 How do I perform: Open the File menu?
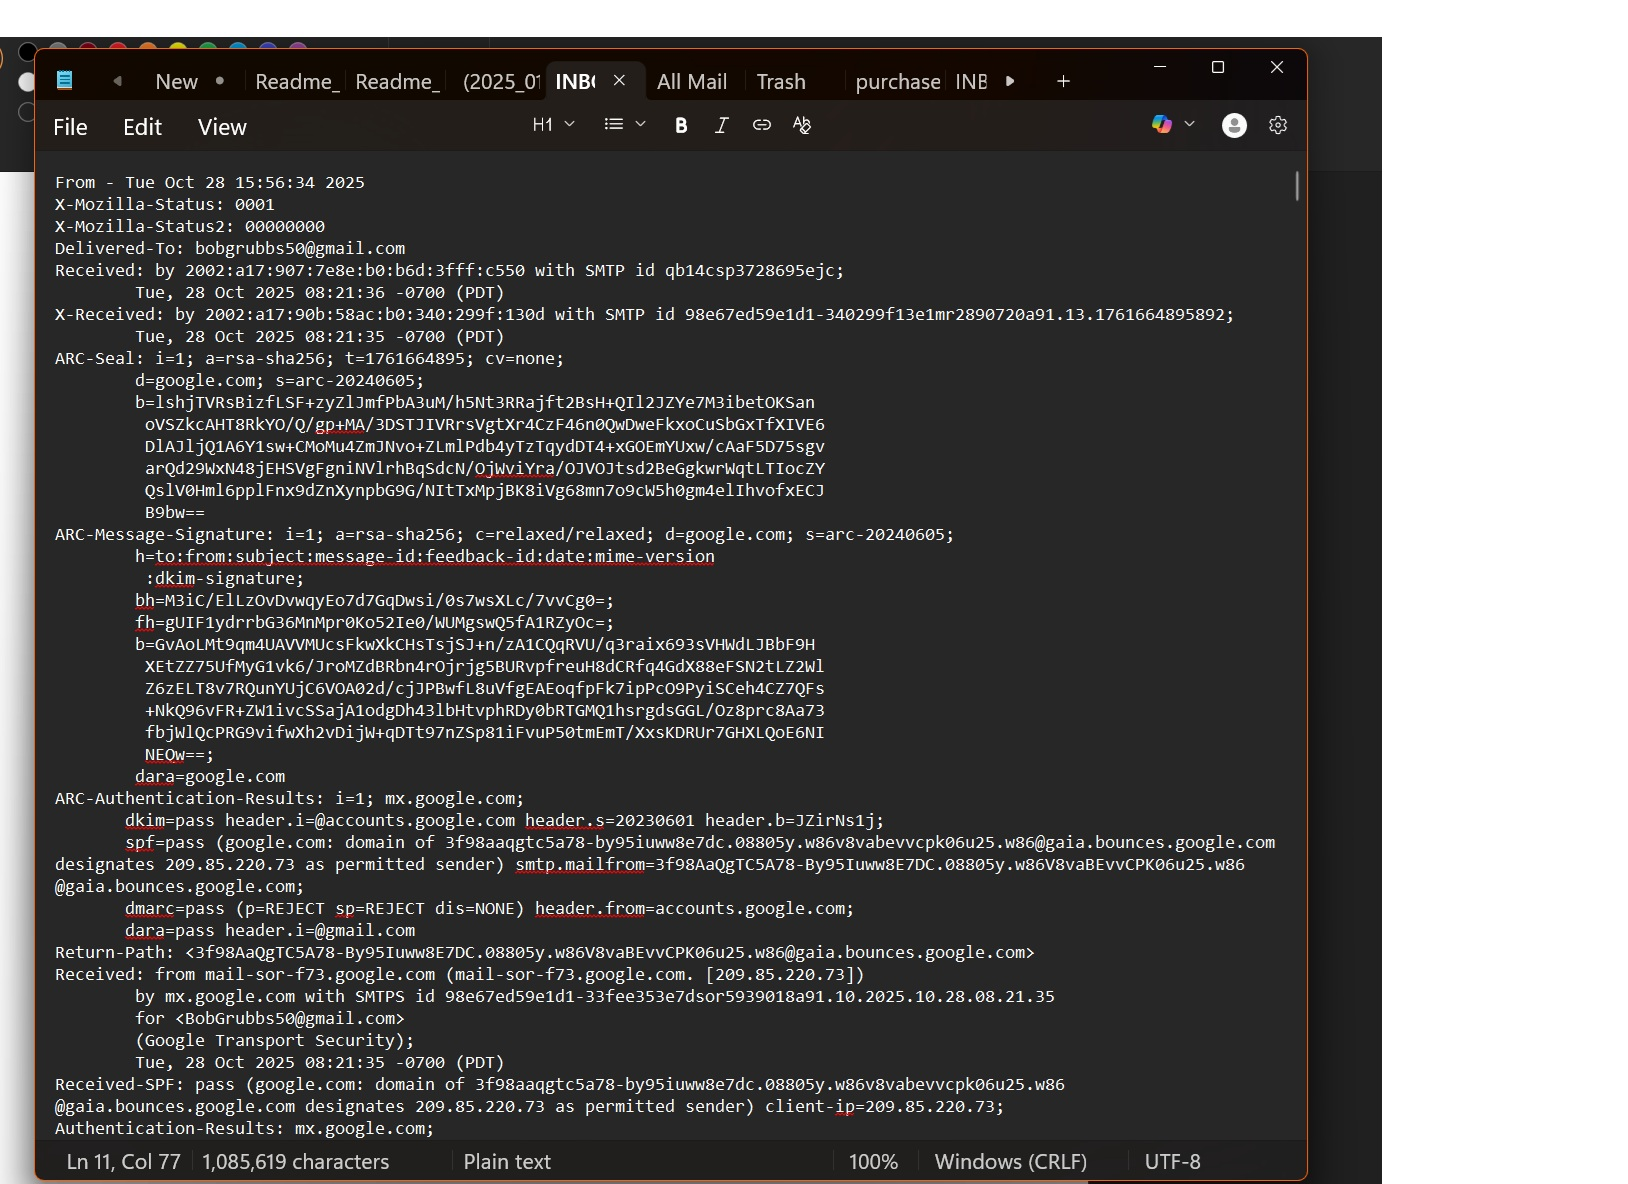click(x=70, y=127)
